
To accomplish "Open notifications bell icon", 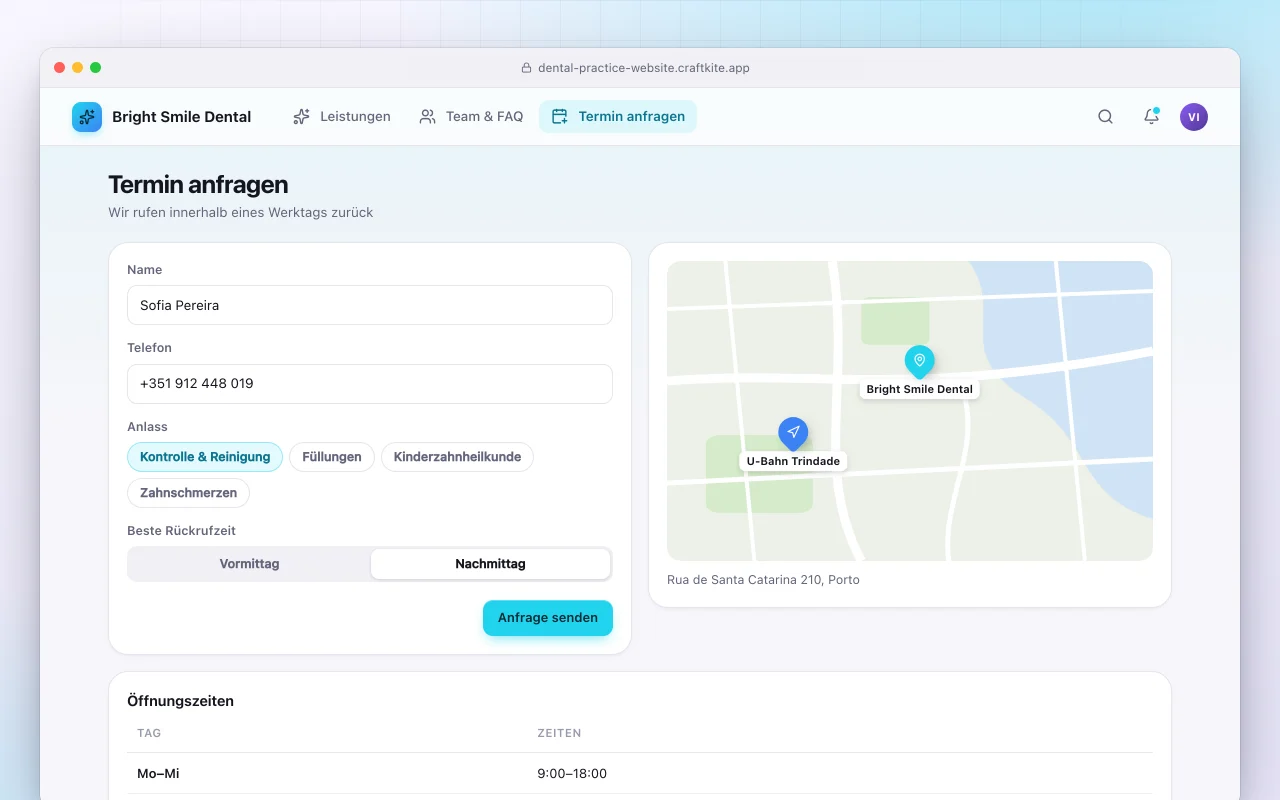I will (x=1151, y=117).
